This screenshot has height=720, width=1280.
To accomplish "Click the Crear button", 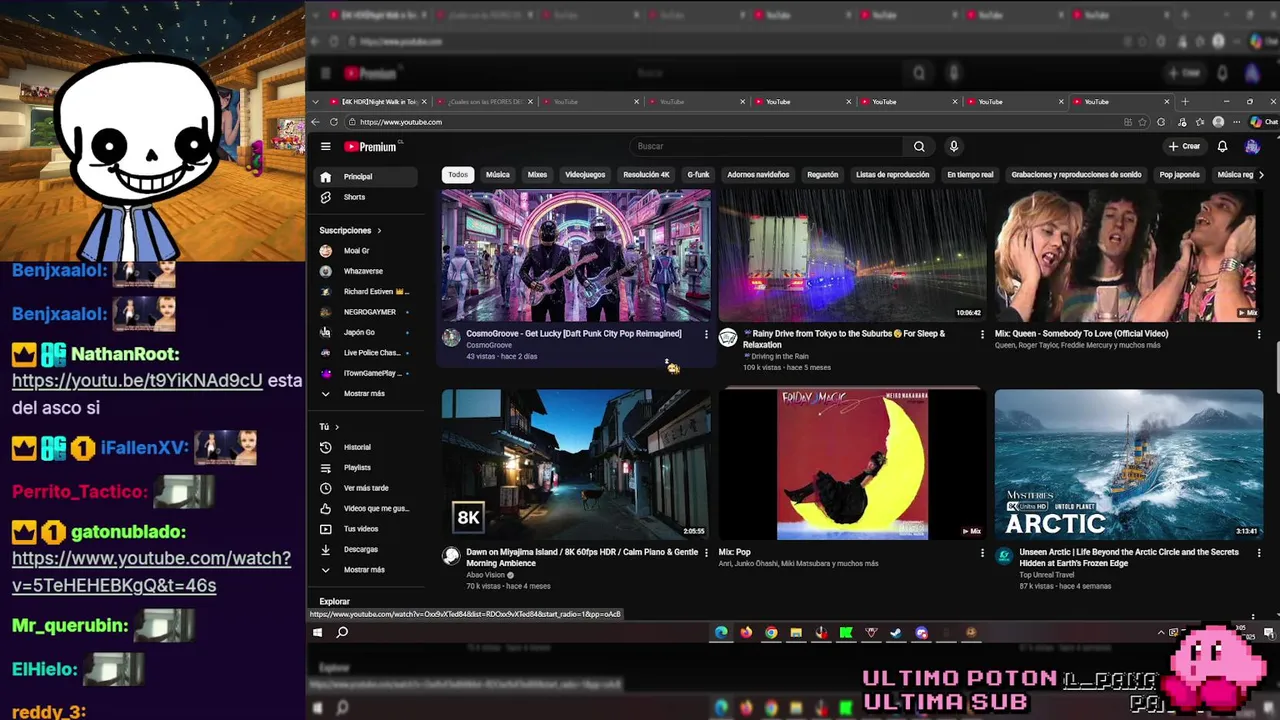I will click(x=1184, y=146).
